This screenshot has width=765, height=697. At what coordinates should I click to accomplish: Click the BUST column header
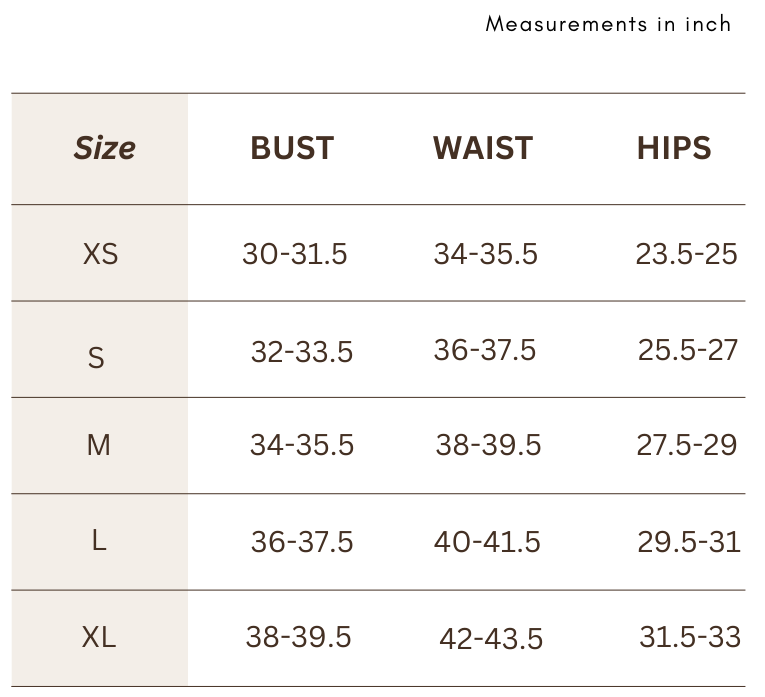(x=292, y=148)
